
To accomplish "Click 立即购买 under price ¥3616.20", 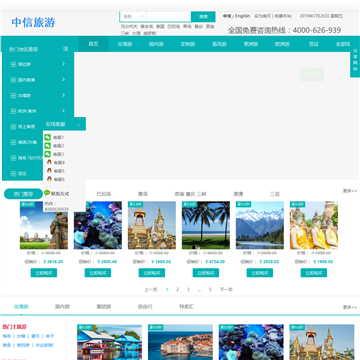I will (44, 273).
